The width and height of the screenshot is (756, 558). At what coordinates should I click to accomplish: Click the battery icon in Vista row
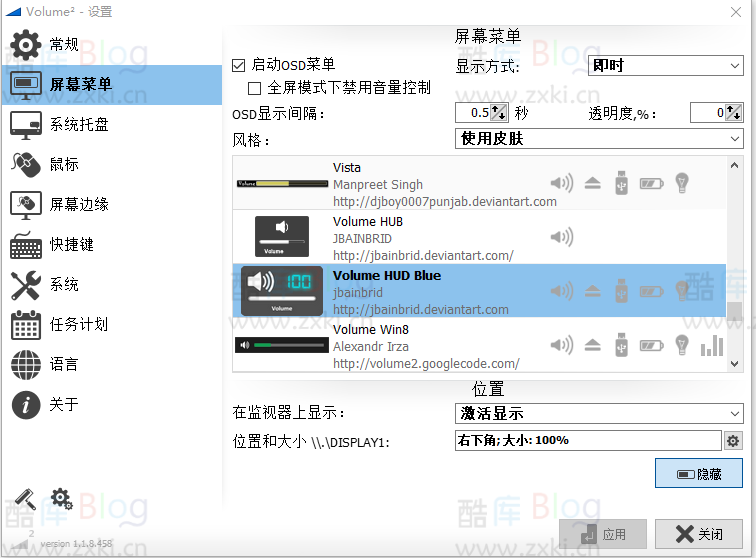click(x=651, y=184)
